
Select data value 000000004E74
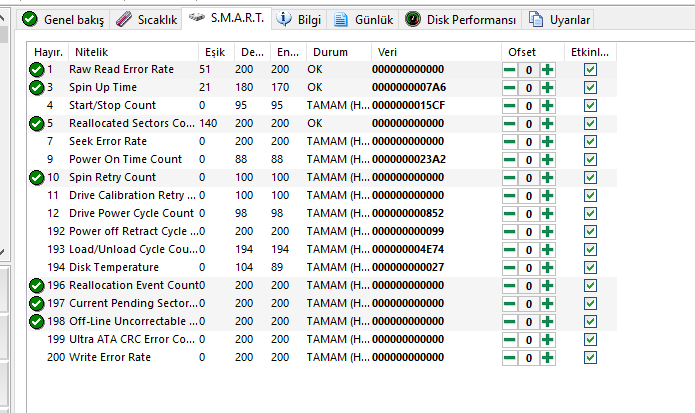(x=408, y=249)
